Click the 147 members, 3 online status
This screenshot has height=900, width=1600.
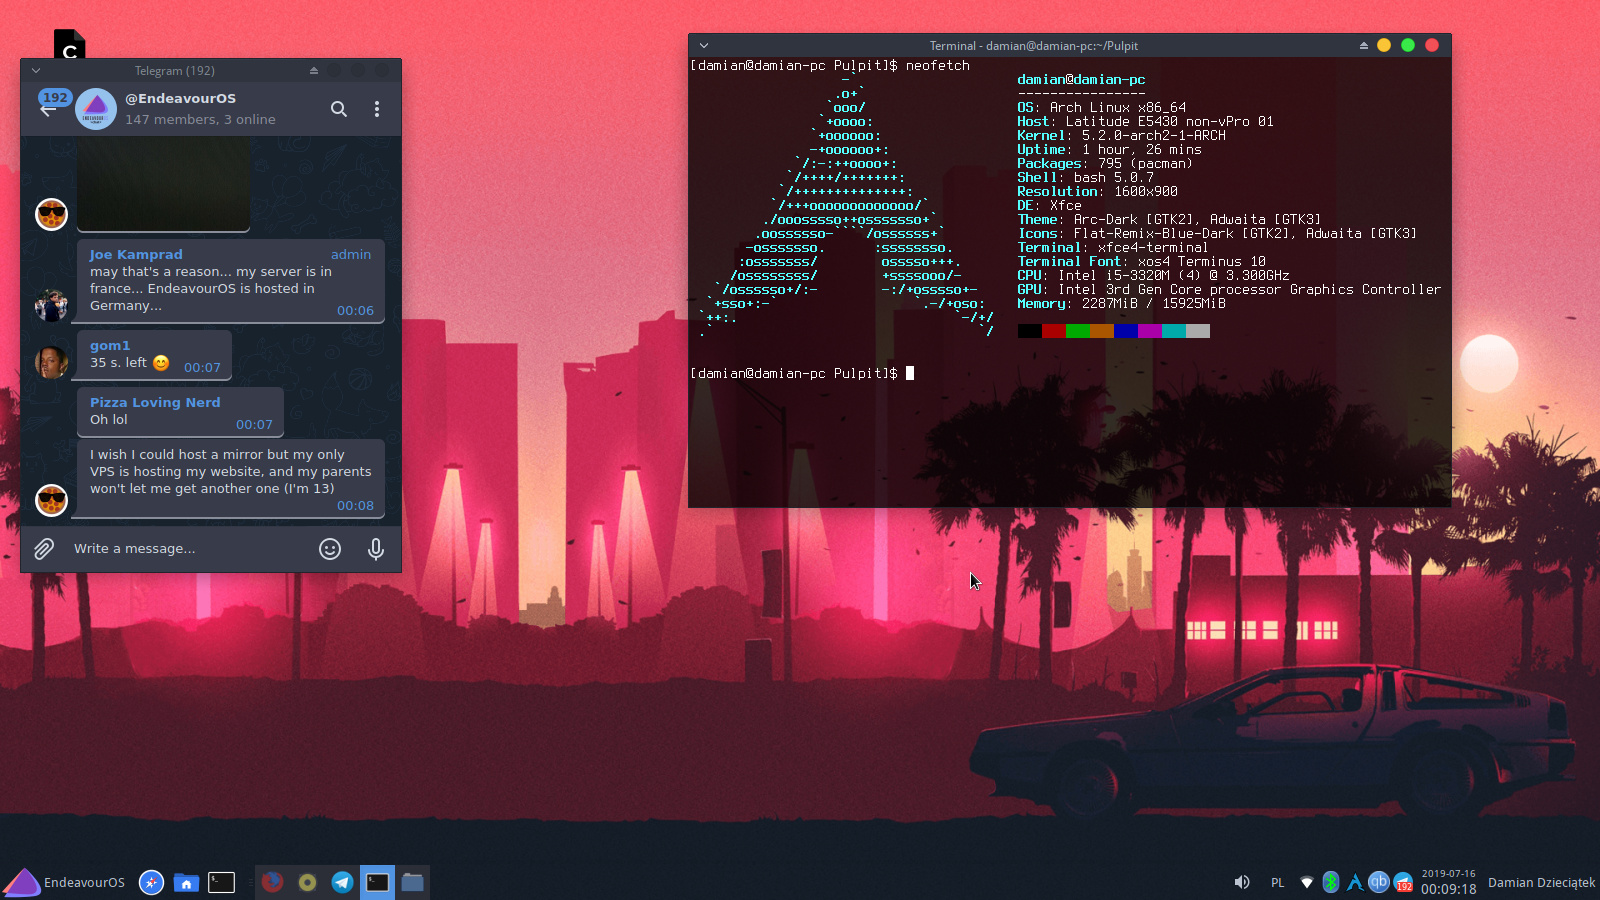point(200,119)
